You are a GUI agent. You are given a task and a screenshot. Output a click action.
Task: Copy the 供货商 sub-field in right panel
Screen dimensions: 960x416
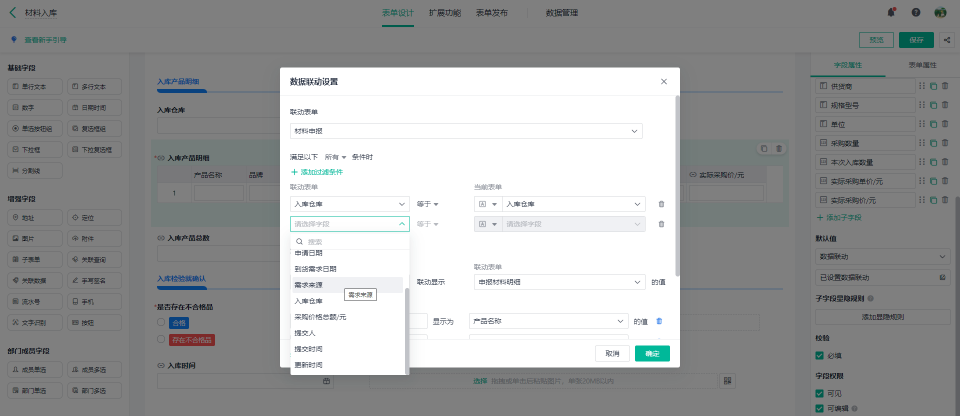coord(933,86)
